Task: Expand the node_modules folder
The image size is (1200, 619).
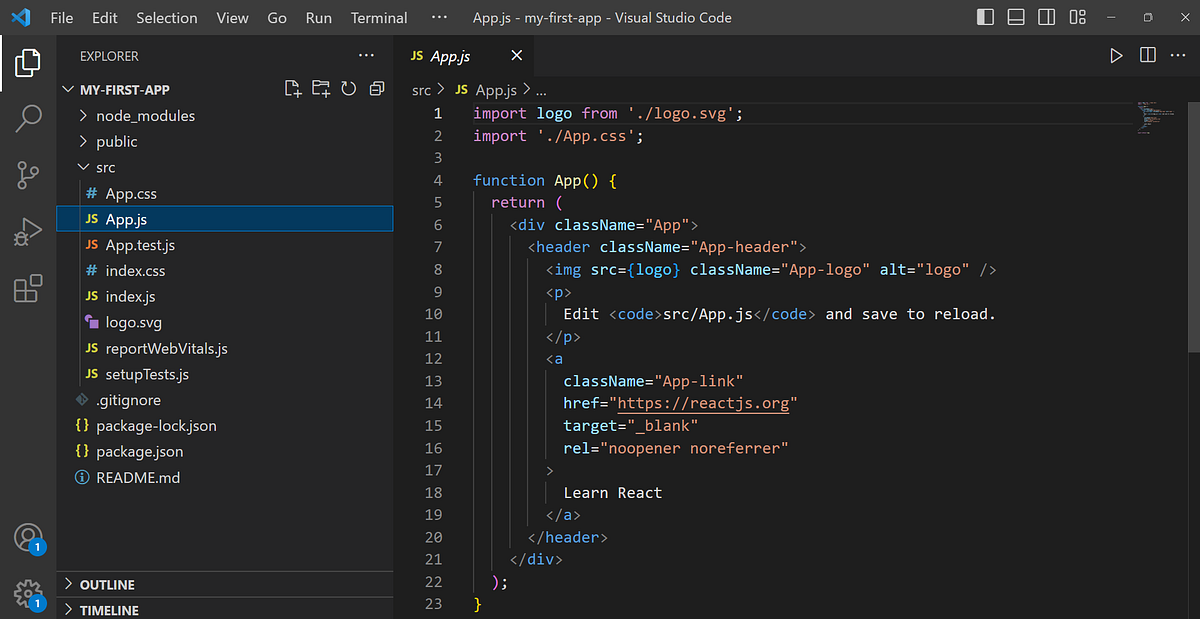Action: click(x=225, y=115)
